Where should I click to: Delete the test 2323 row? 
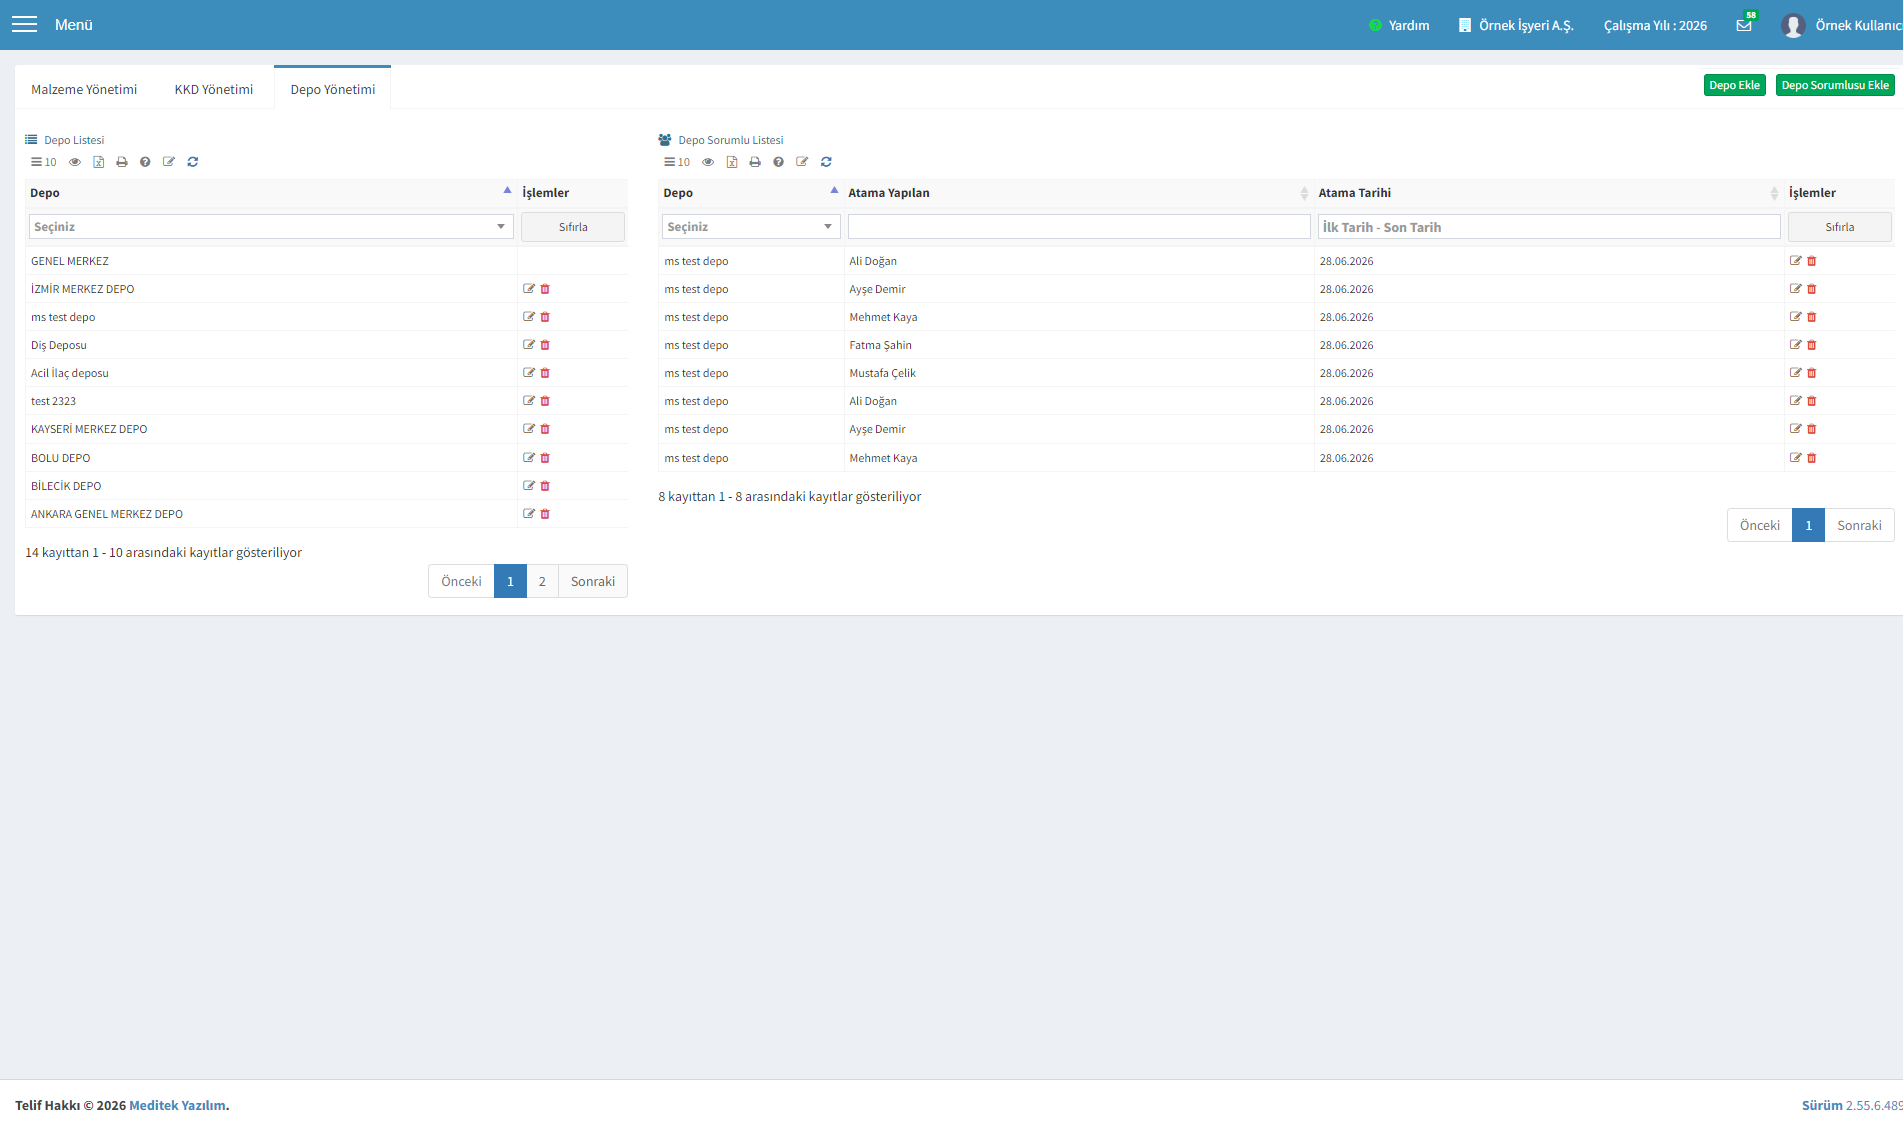pyautogui.click(x=545, y=401)
